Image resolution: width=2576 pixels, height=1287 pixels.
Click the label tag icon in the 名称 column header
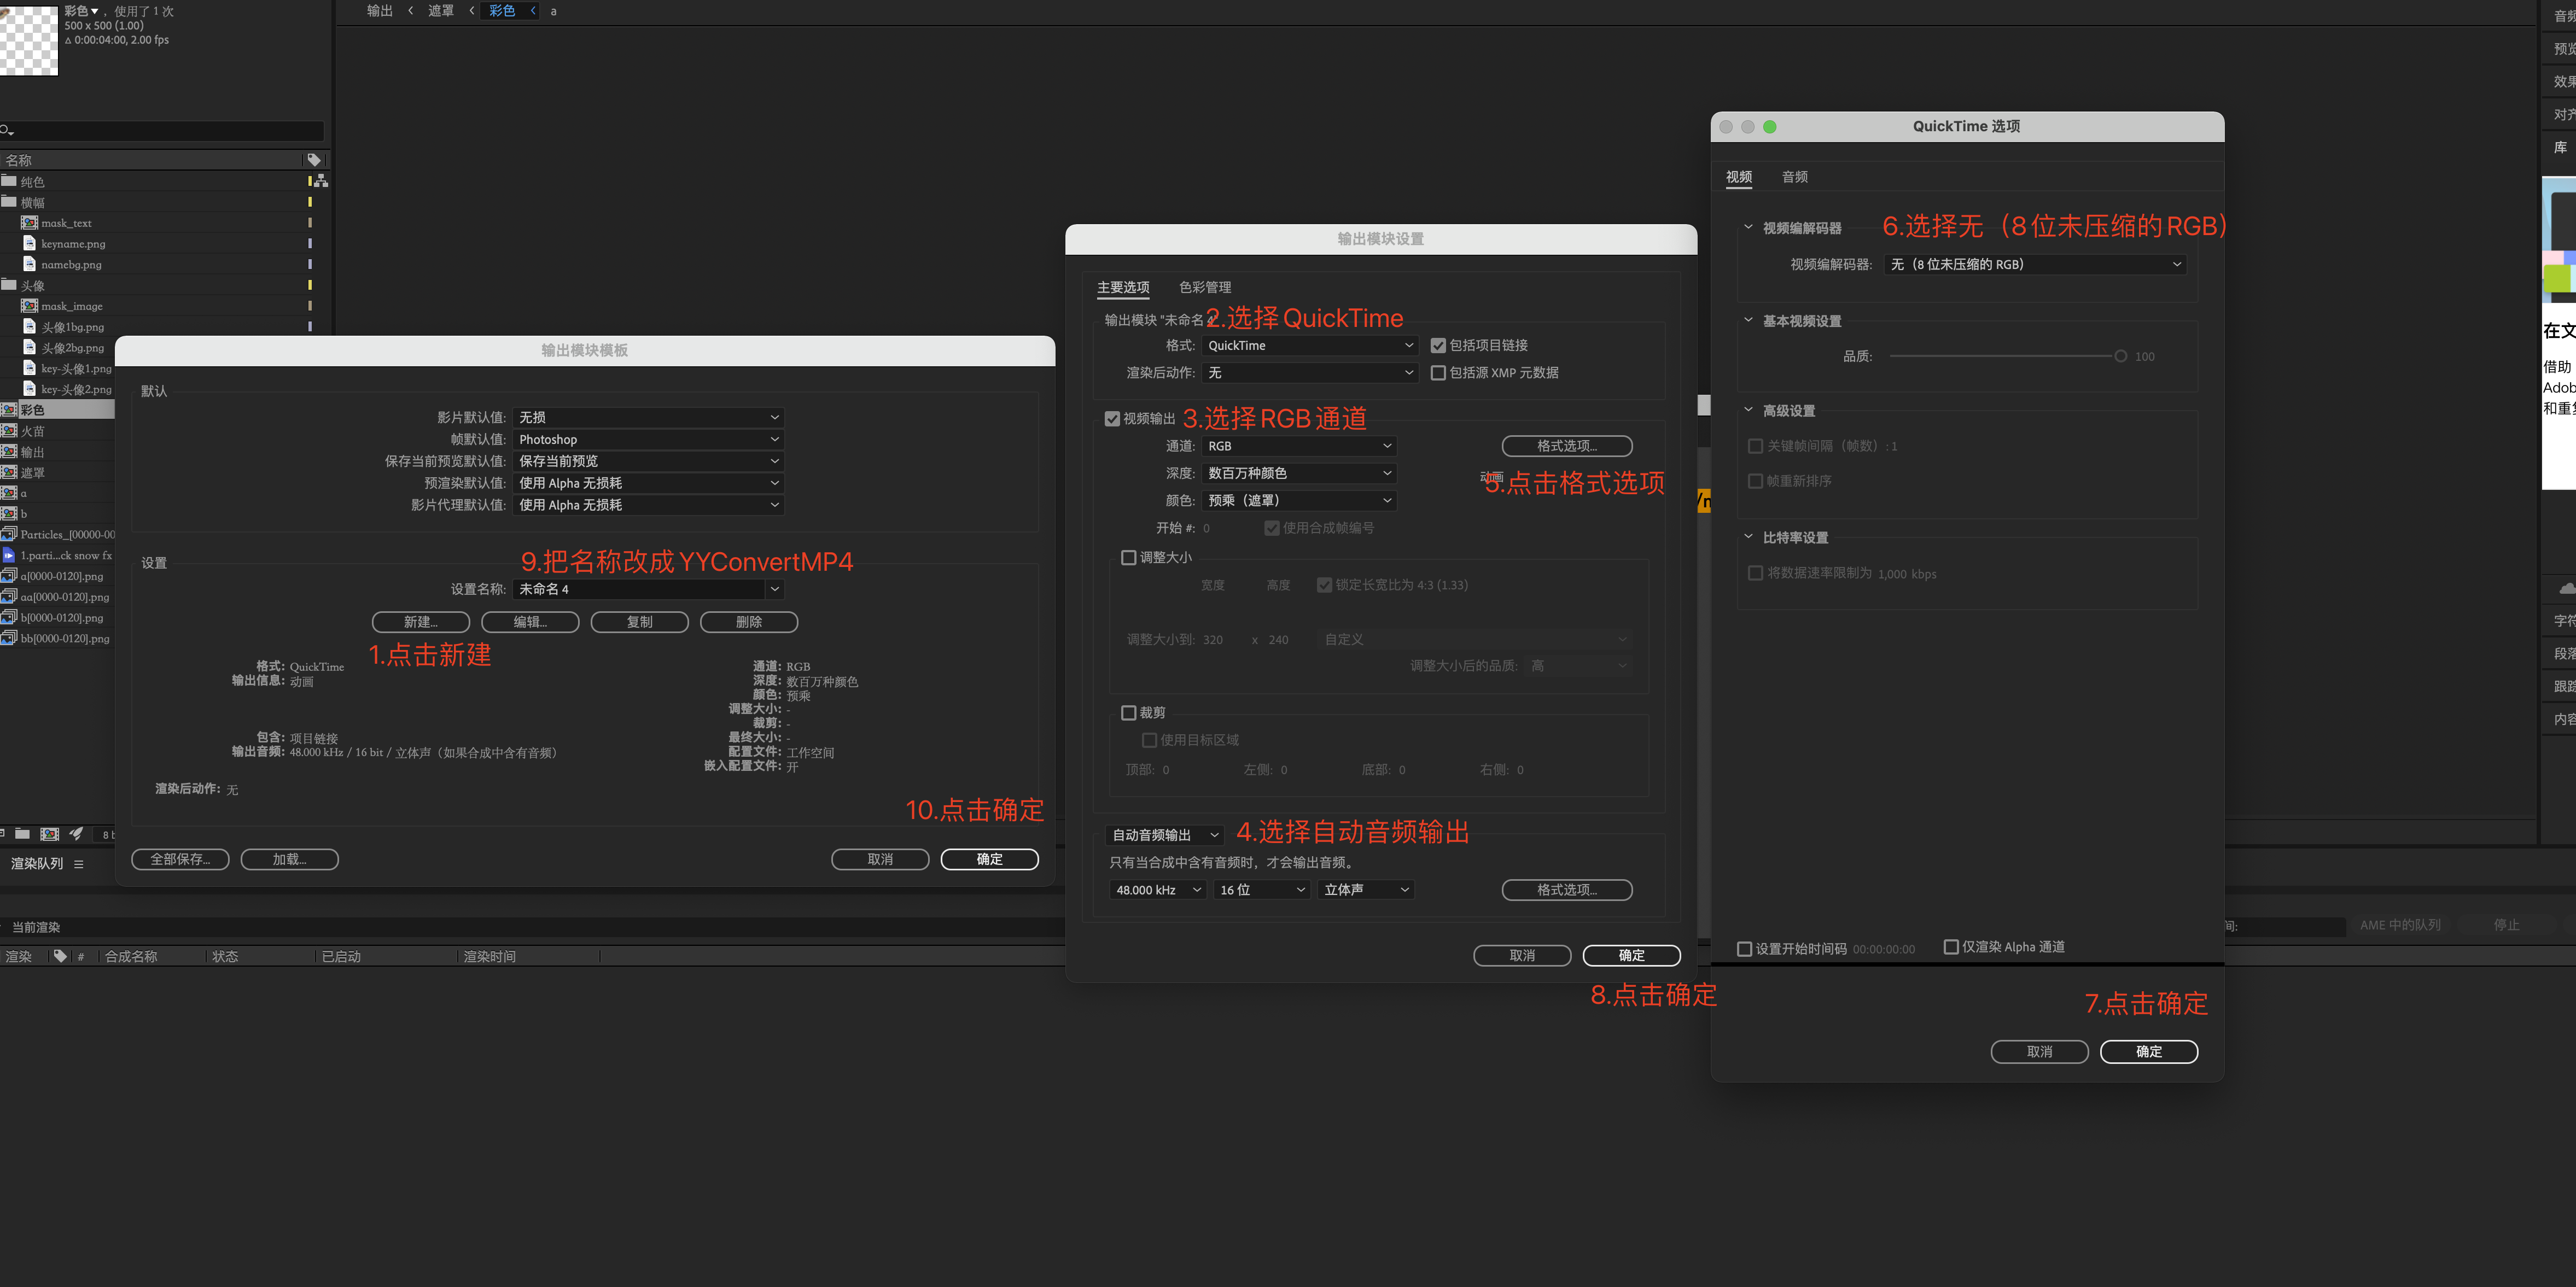coord(314,160)
